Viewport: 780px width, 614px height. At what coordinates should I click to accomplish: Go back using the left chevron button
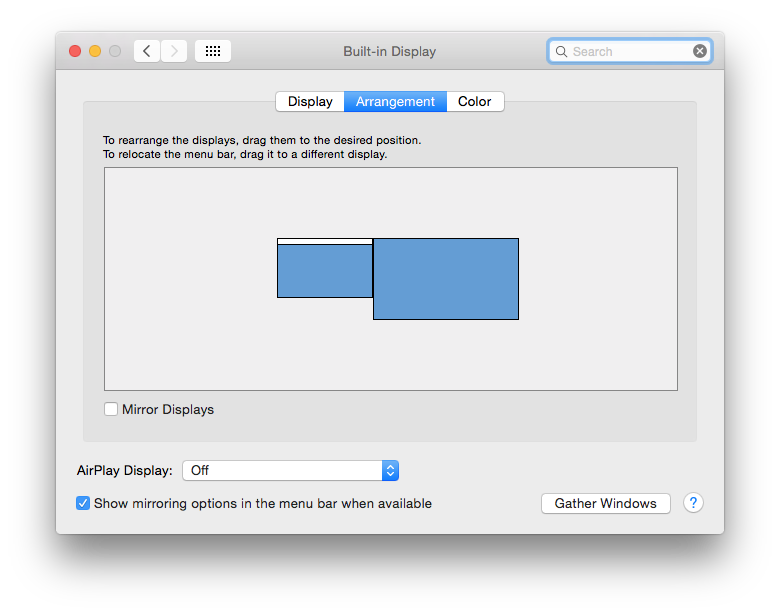(147, 51)
